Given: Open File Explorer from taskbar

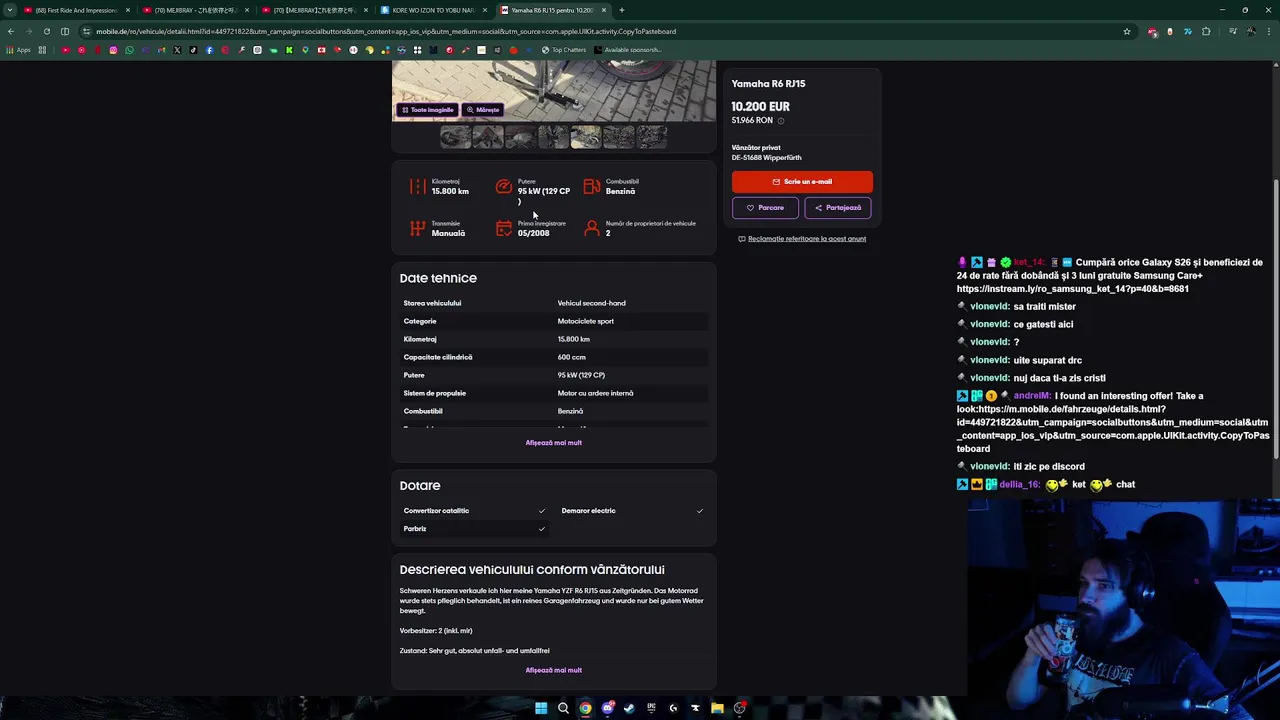Looking at the screenshot, I should tap(717, 708).
